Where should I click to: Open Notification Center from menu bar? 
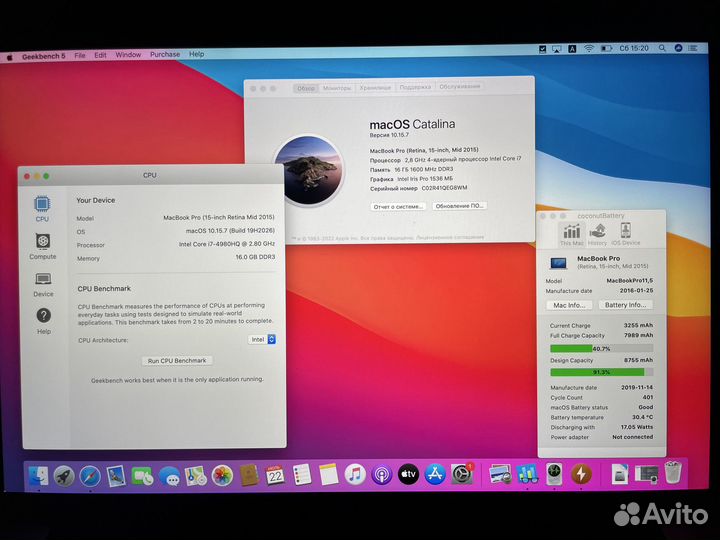pyautogui.click(x=693, y=47)
